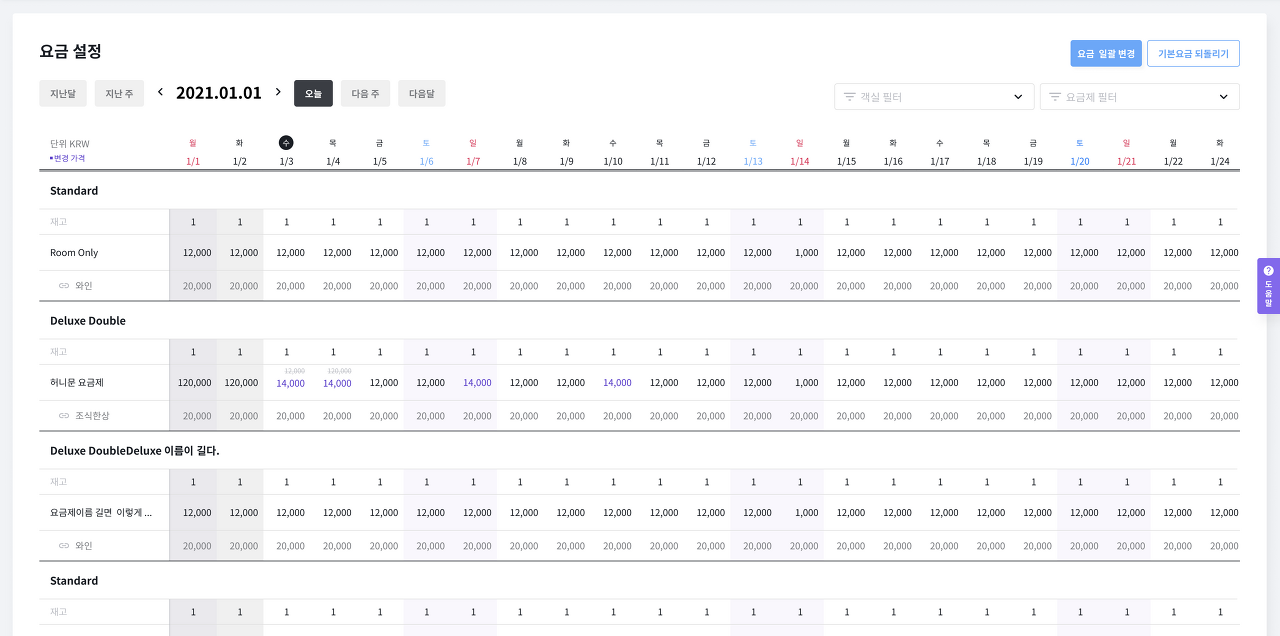
Task: Open the 요금제 필터 dropdown
Action: (1140, 97)
